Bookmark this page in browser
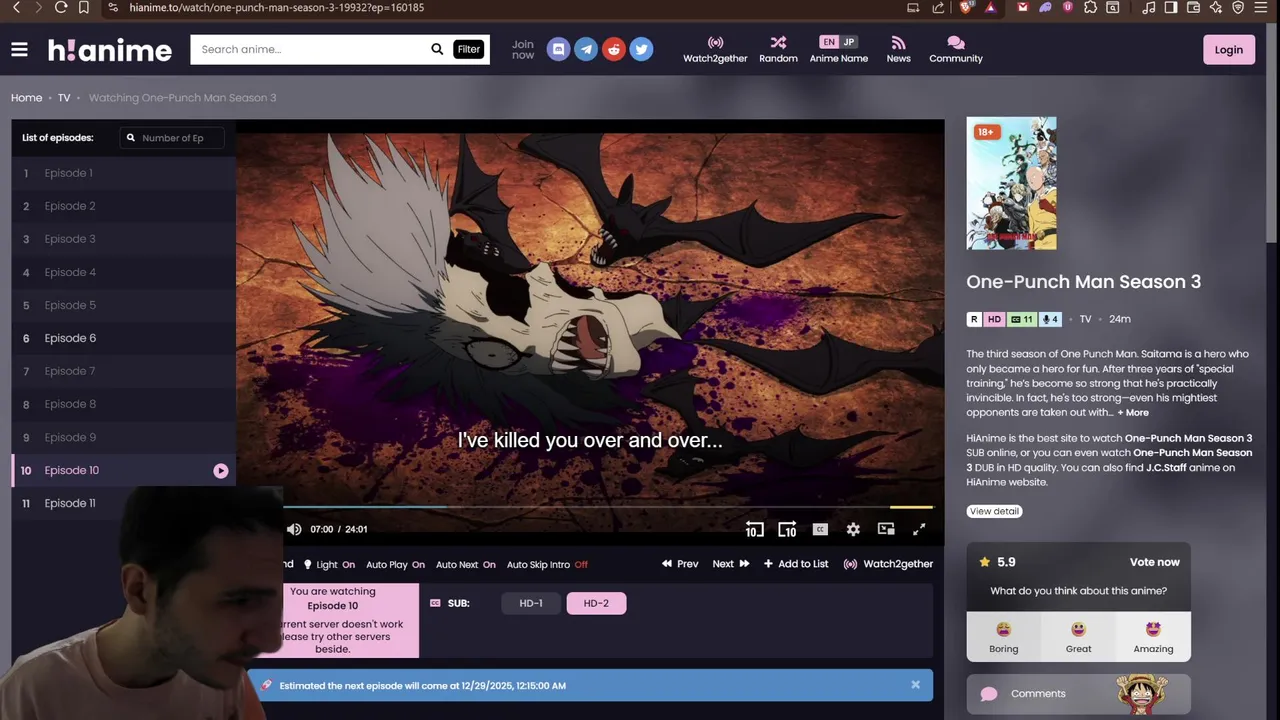 pos(84,7)
